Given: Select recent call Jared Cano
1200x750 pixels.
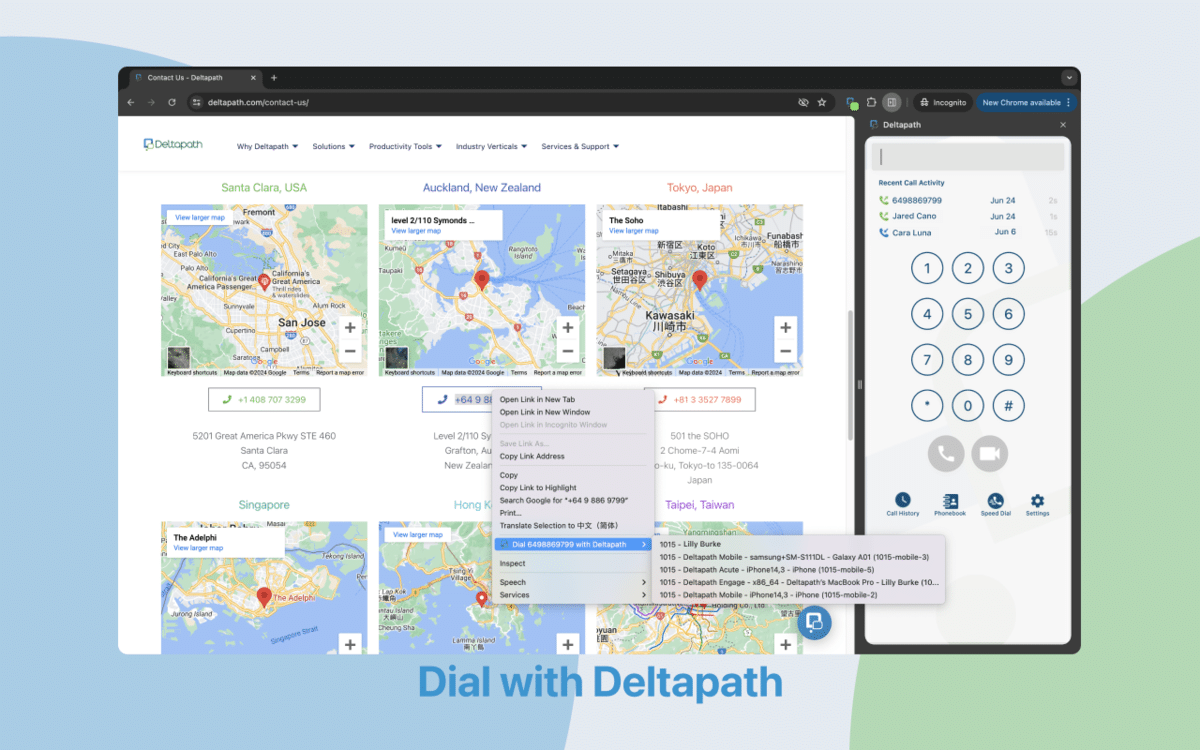Looking at the screenshot, I should (968, 216).
